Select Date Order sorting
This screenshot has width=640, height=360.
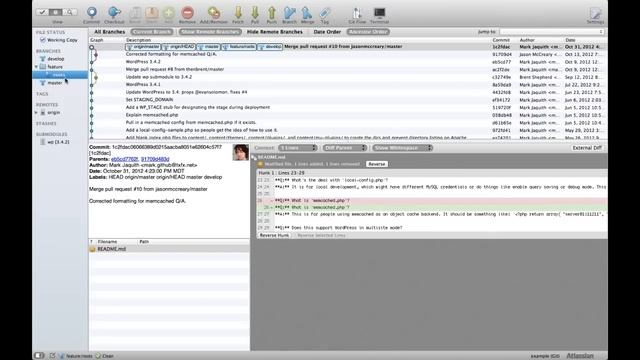tap(327, 32)
